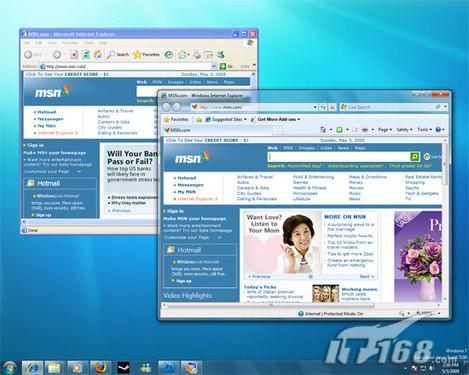Click the Forward button in the IE8 window
Viewport: 469px width, 375px height.
click(177, 107)
